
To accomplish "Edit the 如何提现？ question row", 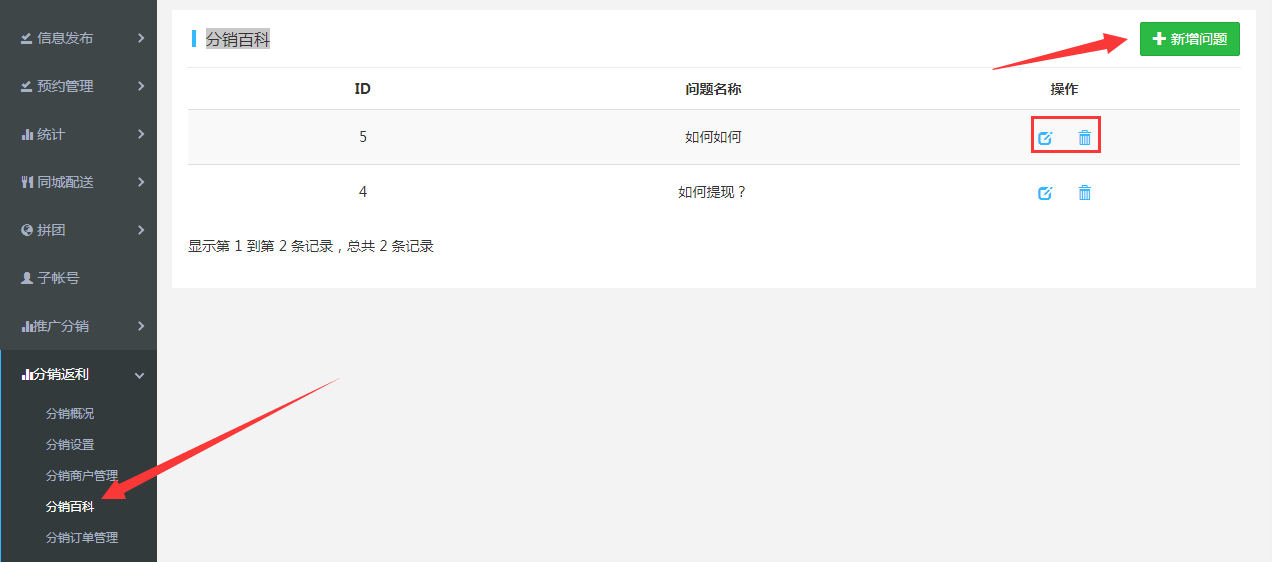I will [x=1045, y=193].
